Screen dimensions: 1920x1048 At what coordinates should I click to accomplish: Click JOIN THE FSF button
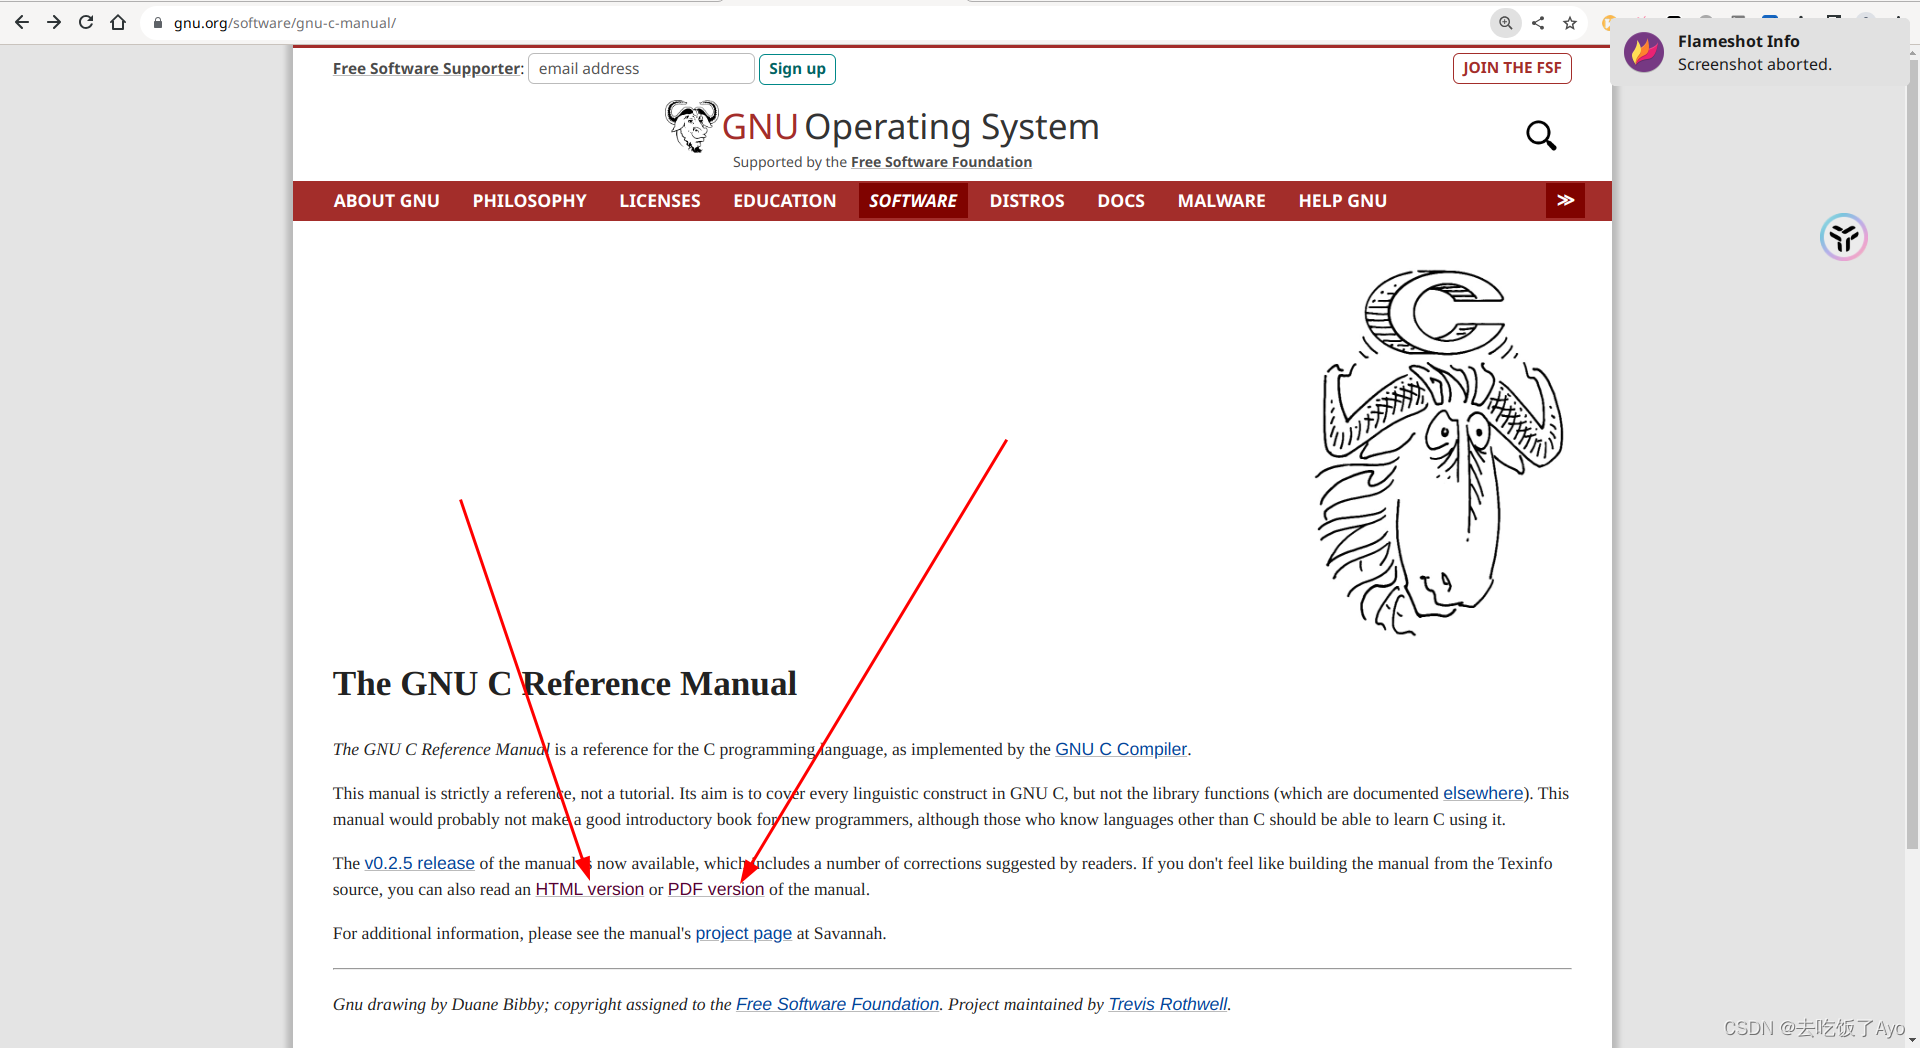coord(1512,68)
